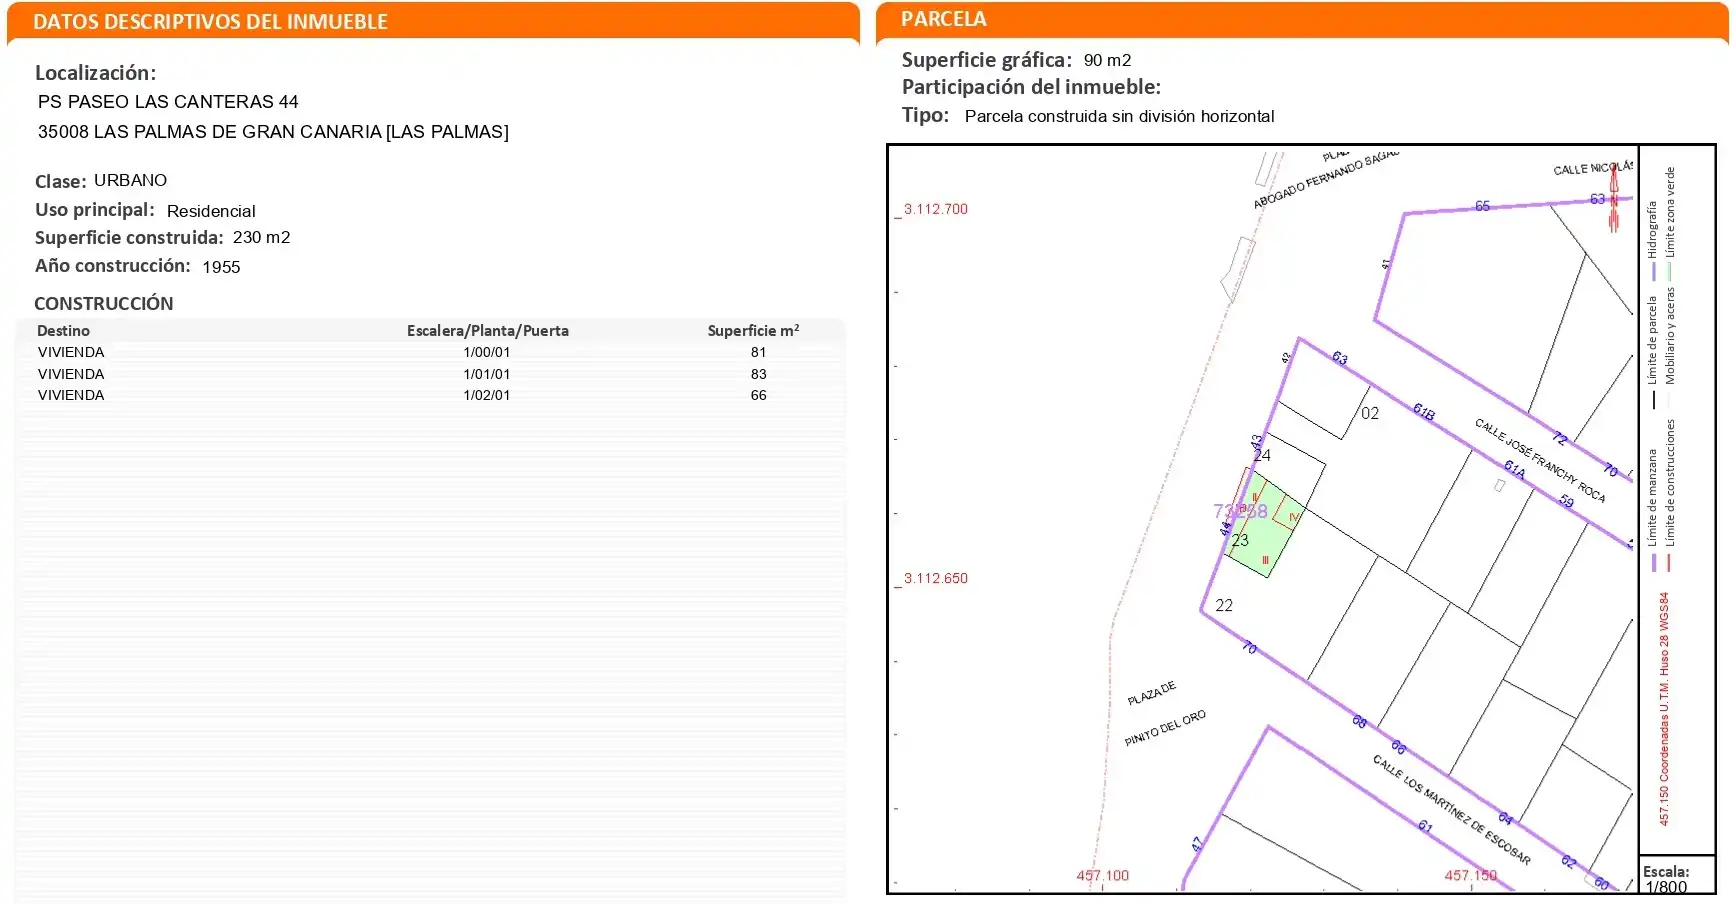Click parcel number 02 on the map
The width and height of the screenshot is (1734, 904).
[1370, 413]
